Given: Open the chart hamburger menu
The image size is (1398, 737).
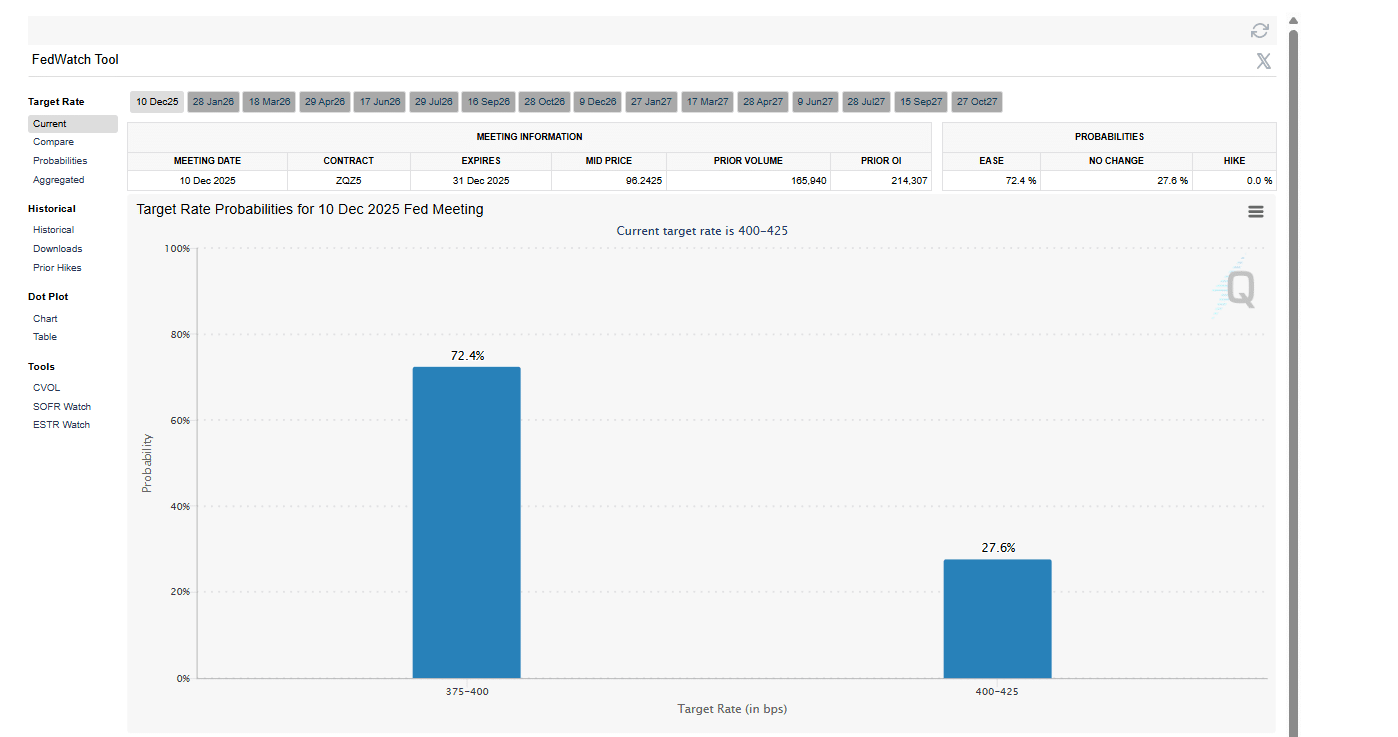Looking at the screenshot, I should point(1255,212).
